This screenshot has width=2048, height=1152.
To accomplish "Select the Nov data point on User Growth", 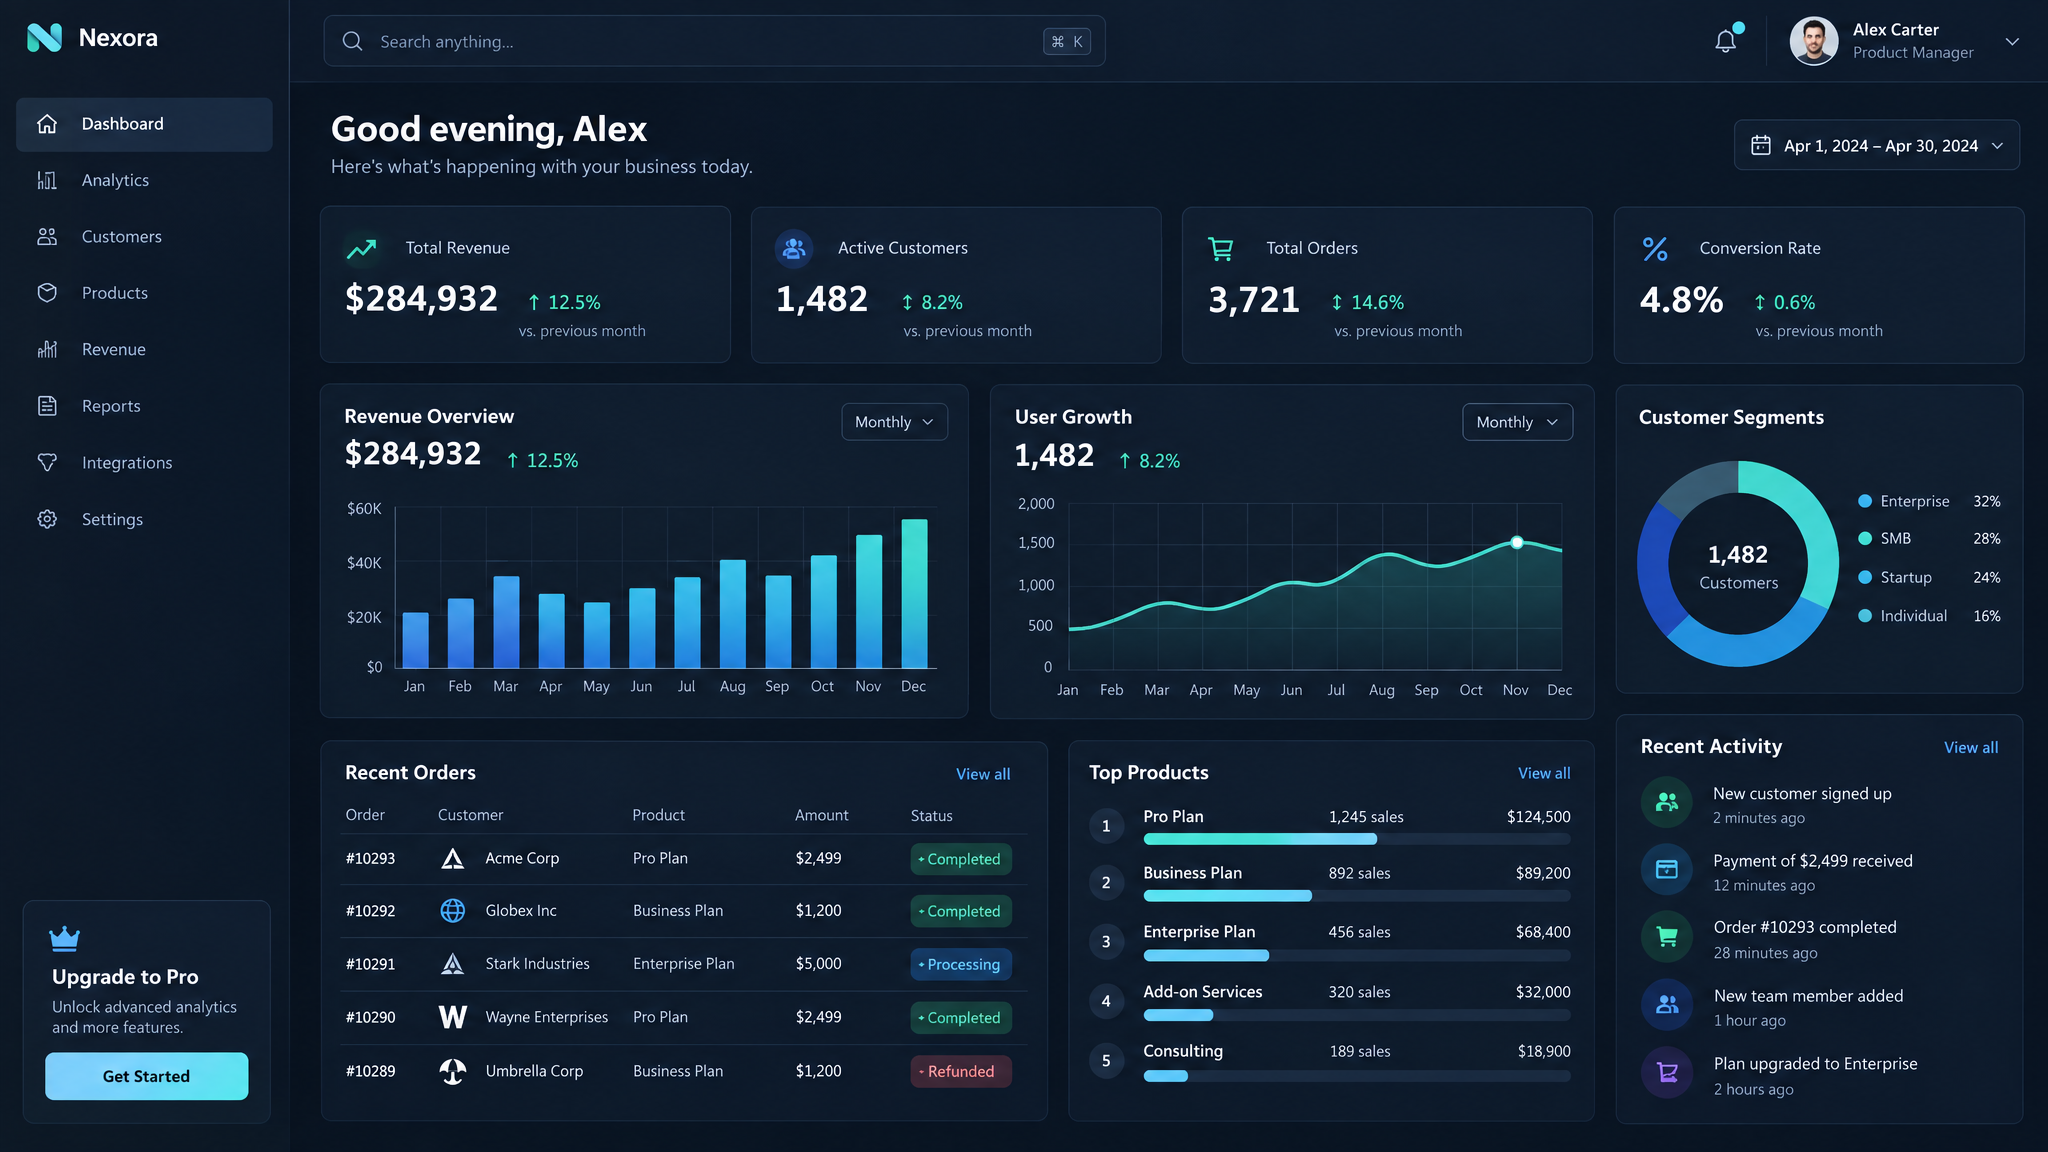I will [x=1517, y=542].
